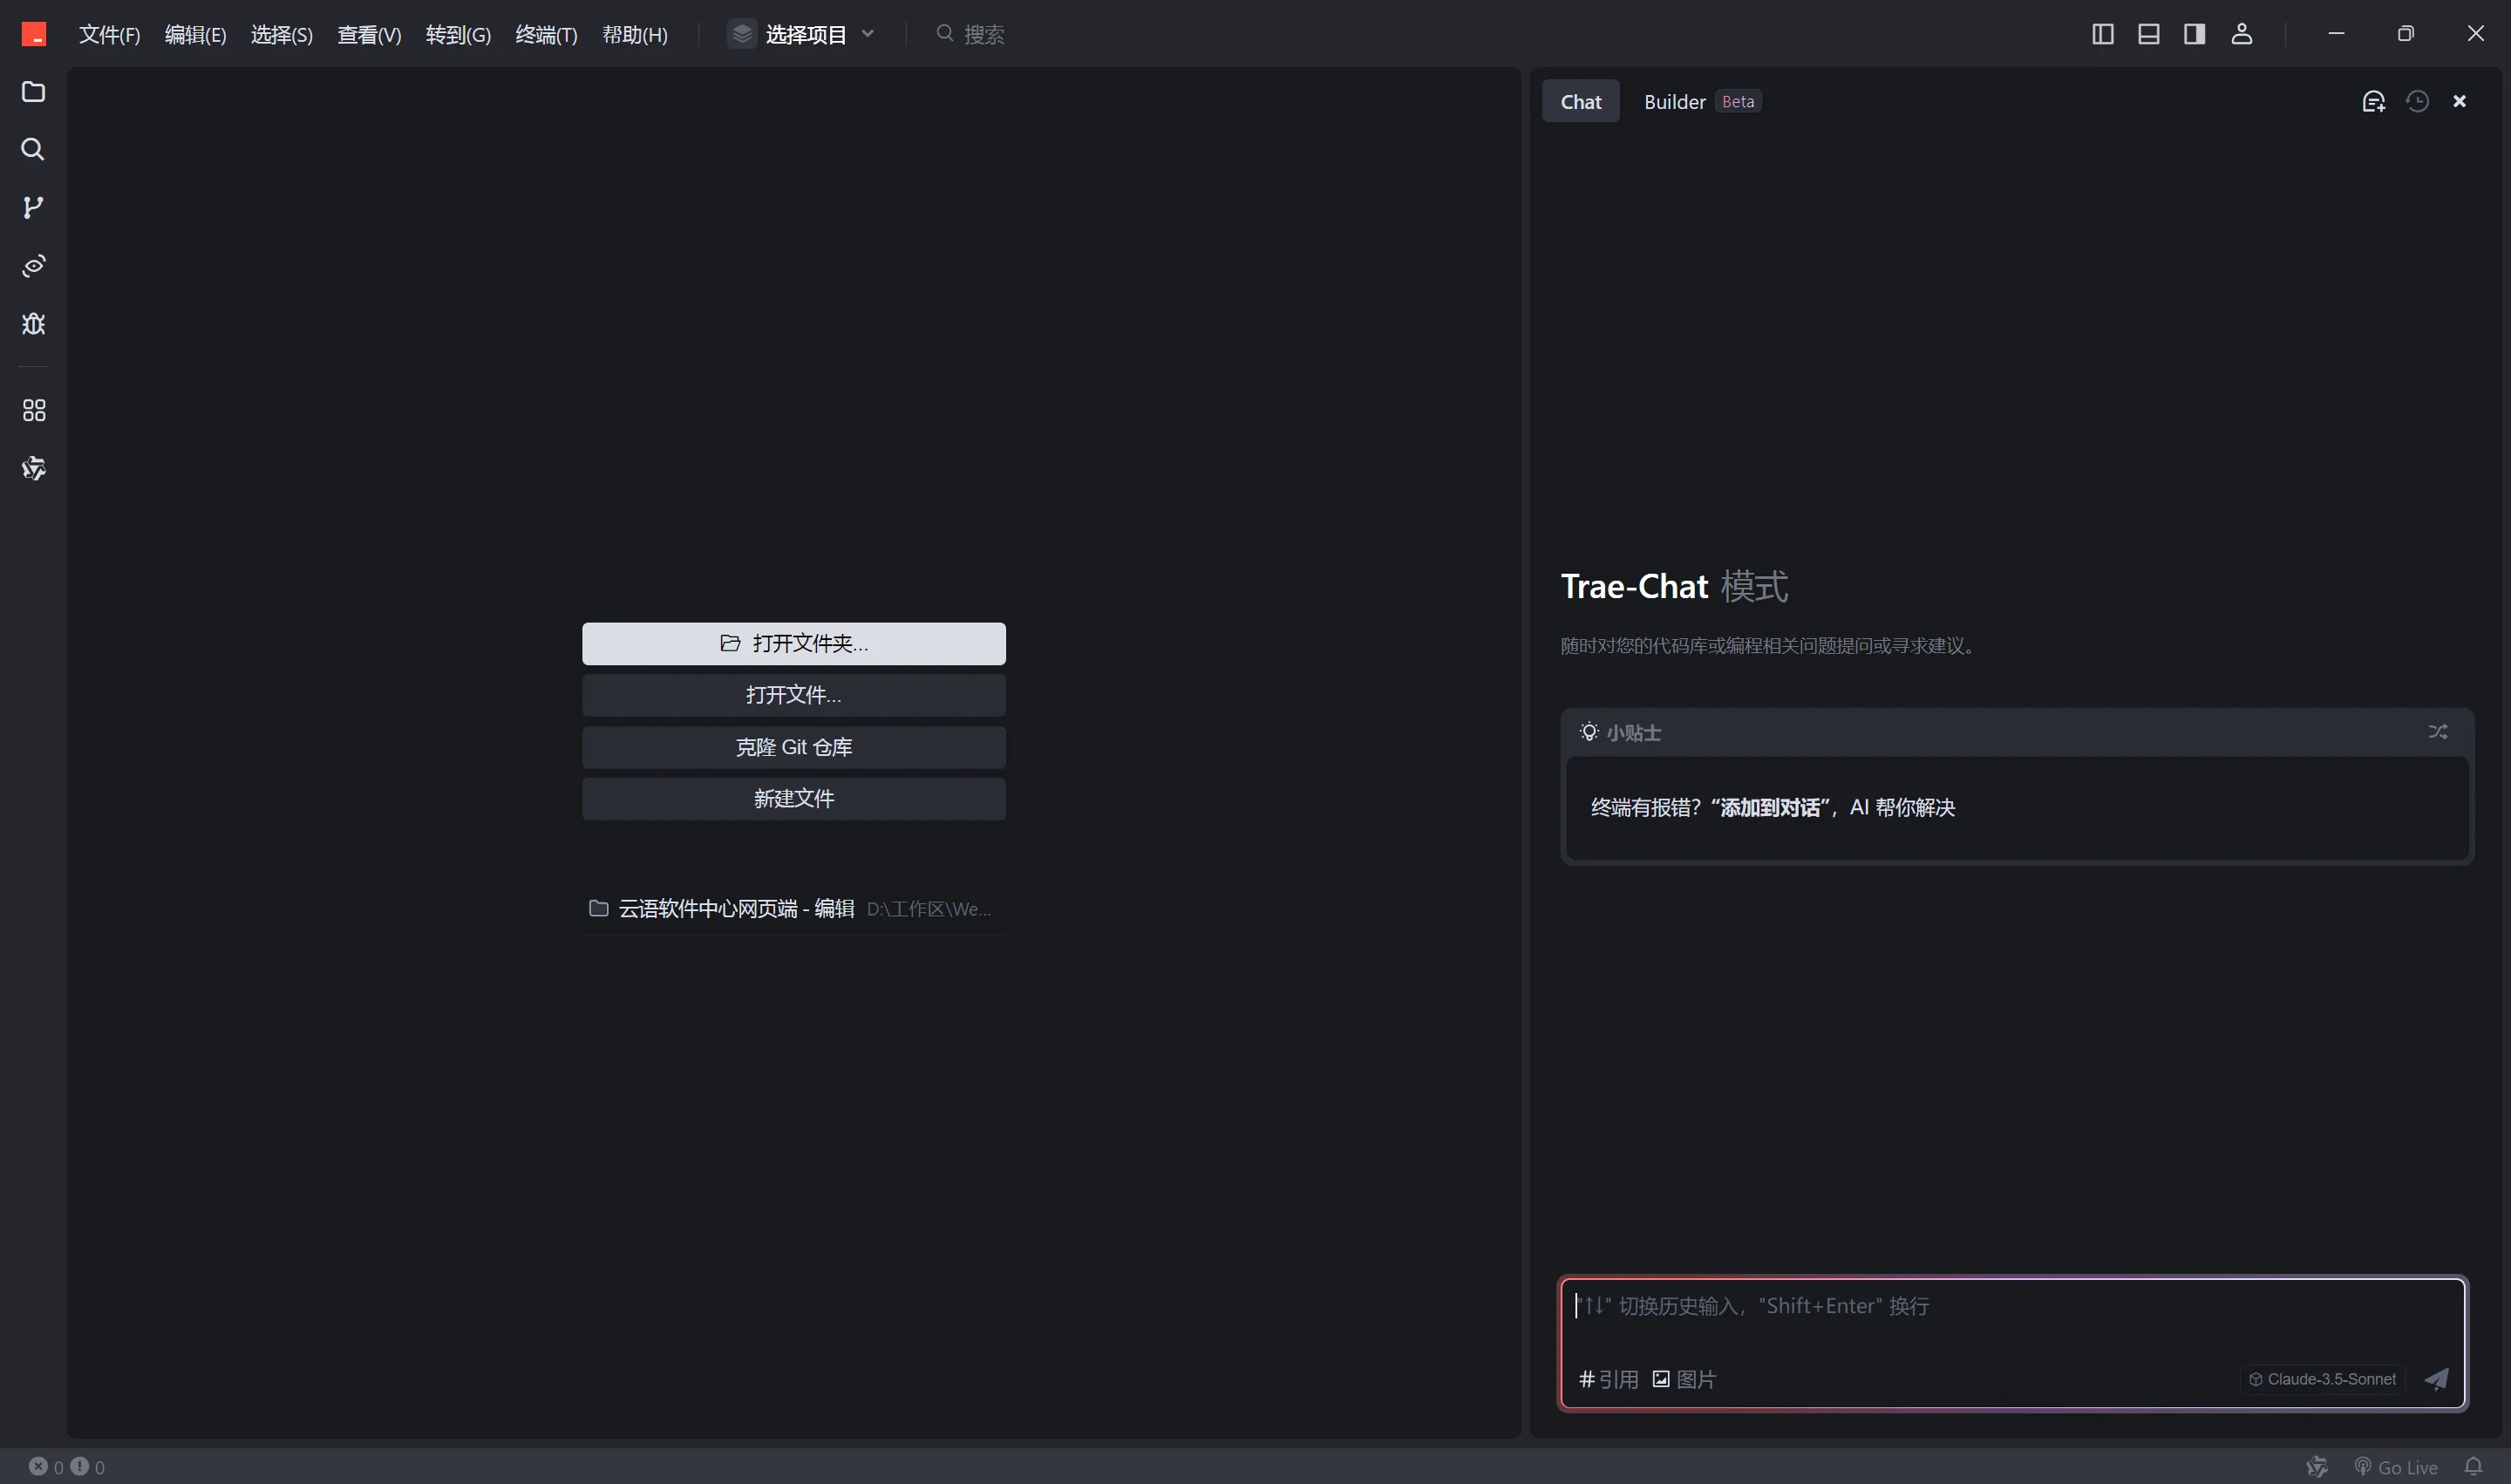The height and width of the screenshot is (1484, 2511).
Task: Click the 打开文件夹 open folder button
Action: [793, 643]
